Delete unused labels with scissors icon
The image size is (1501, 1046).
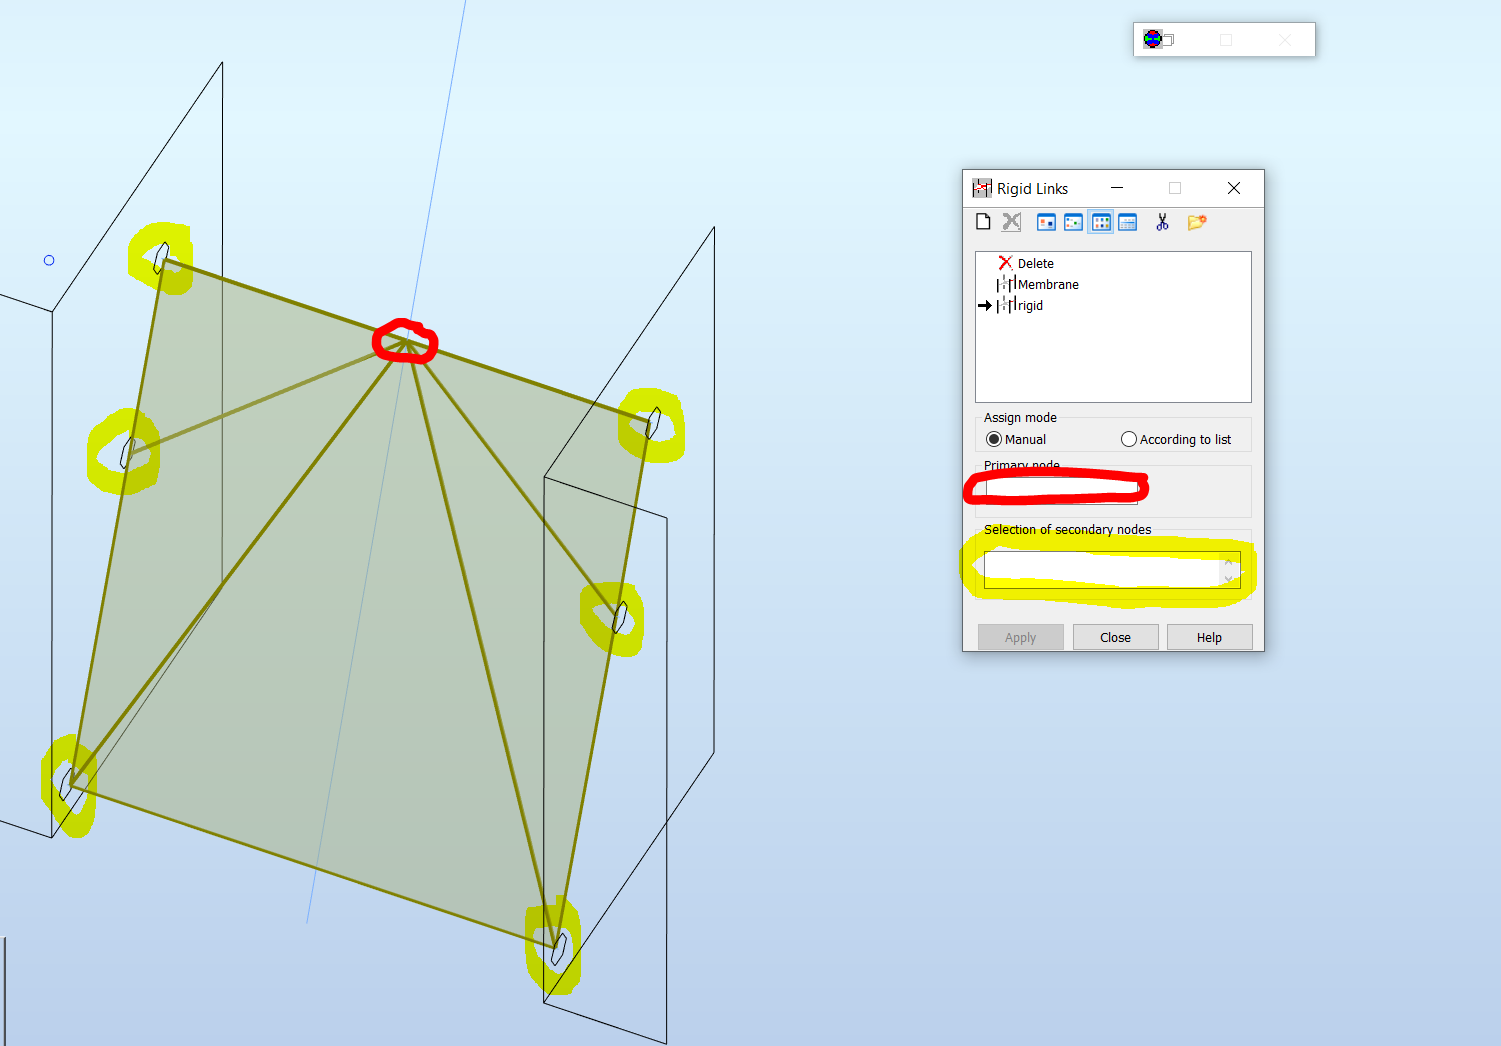coord(1163,221)
